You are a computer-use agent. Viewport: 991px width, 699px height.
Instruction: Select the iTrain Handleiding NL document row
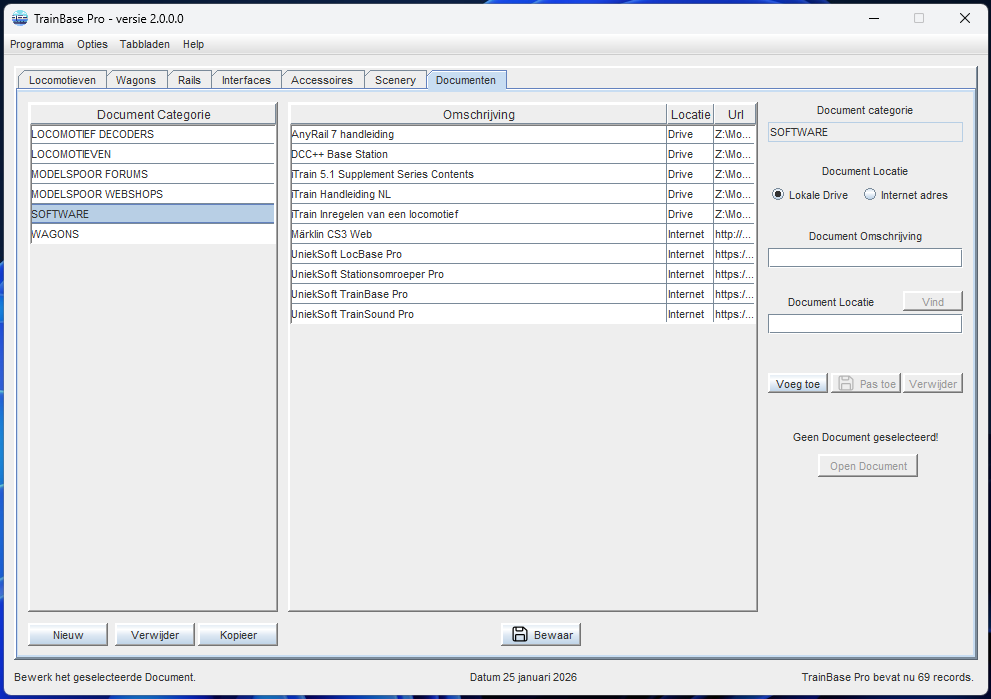(477, 194)
